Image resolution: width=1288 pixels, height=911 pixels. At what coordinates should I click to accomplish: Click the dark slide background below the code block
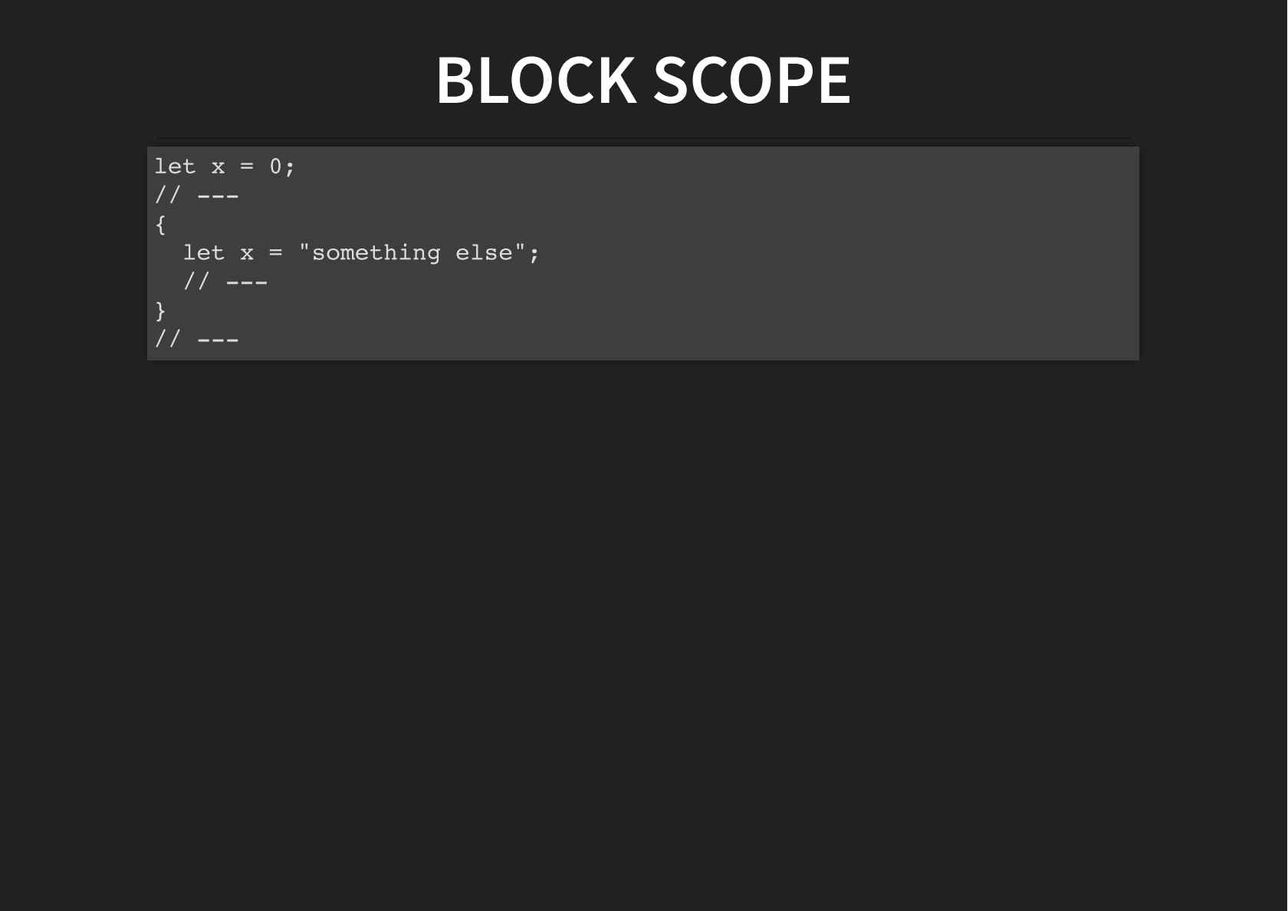(643, 630)
